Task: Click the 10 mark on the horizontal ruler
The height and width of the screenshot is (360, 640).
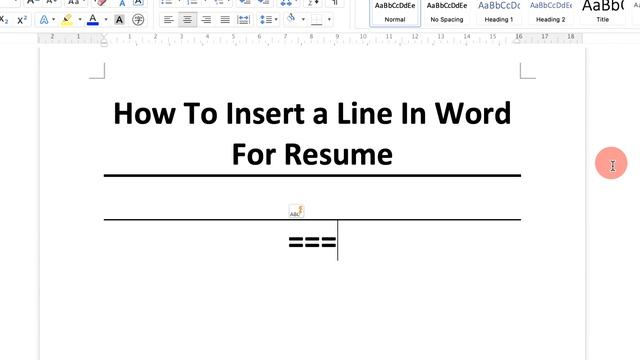Action: [363, 37]
